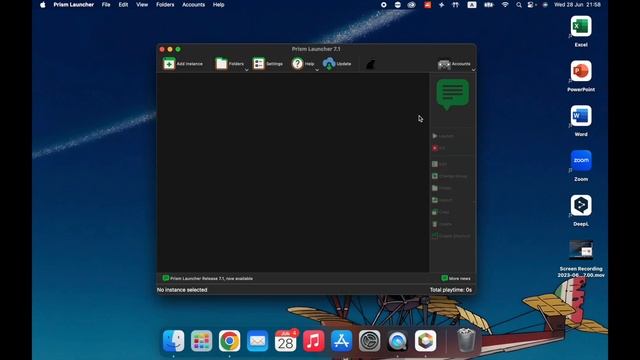This screenshot has width=640, height=360.
Task: Launch Google Chrome from the Dock
Action: [229, 341]
